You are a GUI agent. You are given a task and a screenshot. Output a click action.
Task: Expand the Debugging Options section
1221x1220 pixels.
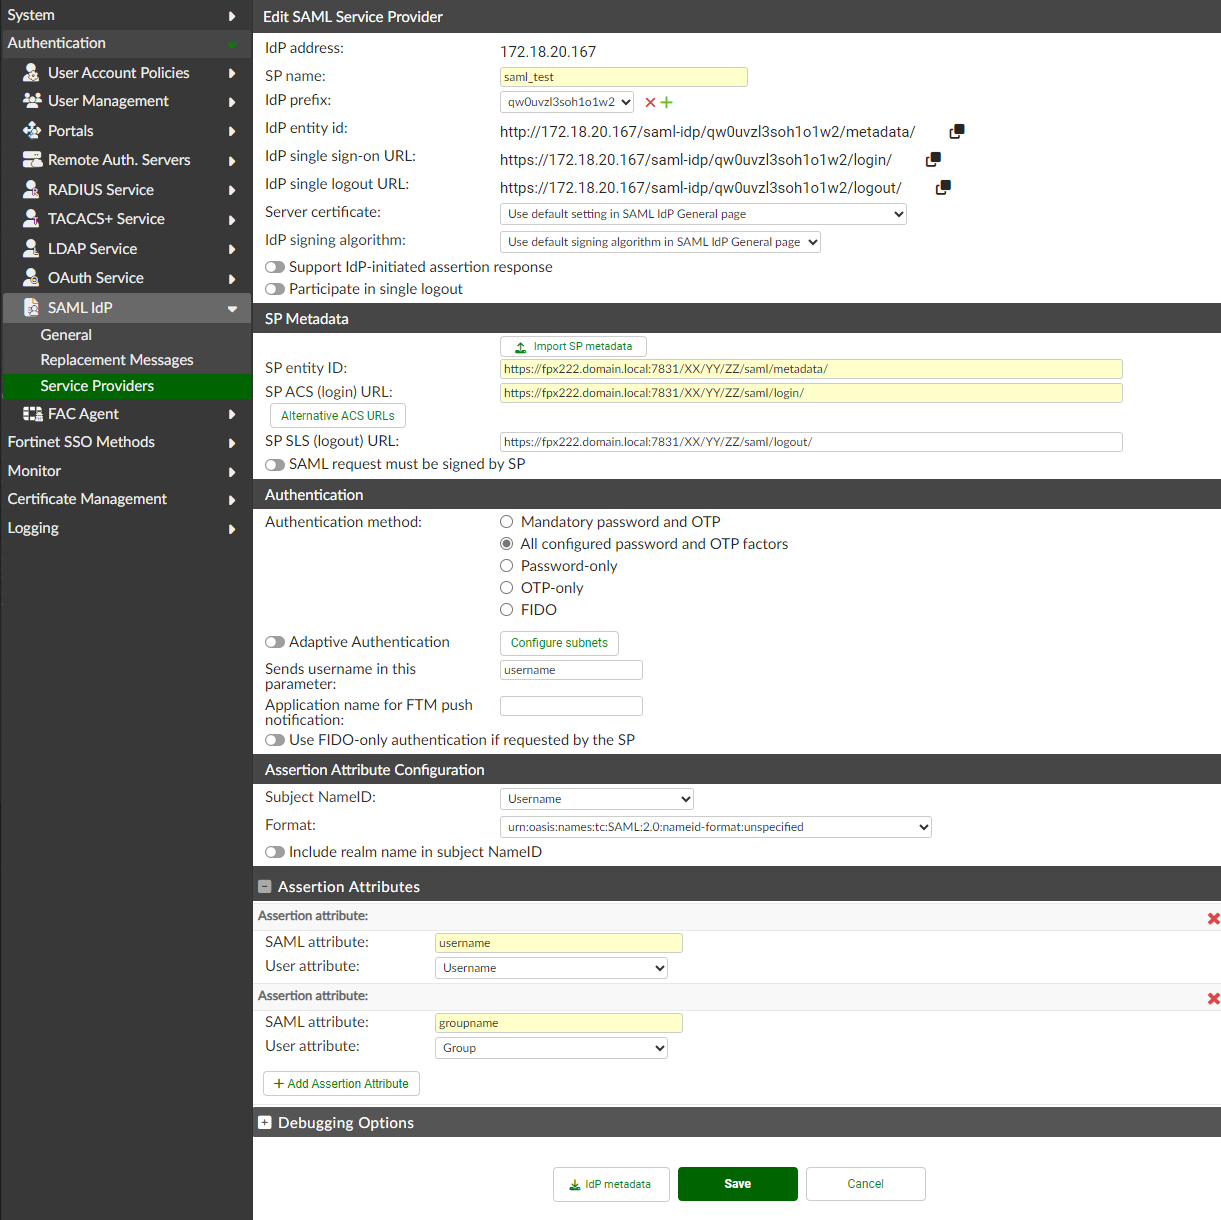click(265, 1122)
